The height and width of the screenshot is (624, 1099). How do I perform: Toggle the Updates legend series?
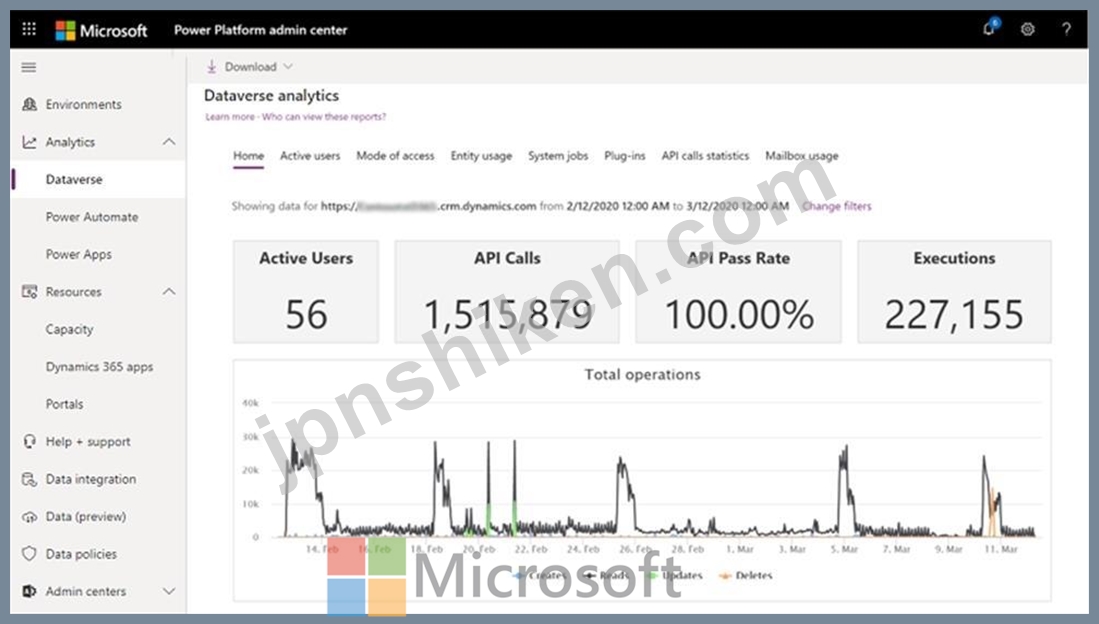click(x=676, y=576)
